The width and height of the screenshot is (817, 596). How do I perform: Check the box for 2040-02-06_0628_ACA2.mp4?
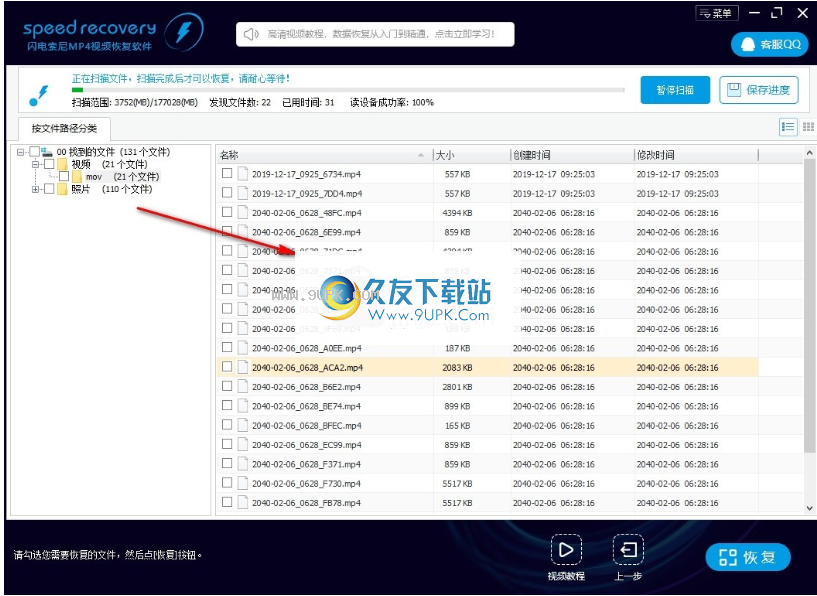point(227,366)
